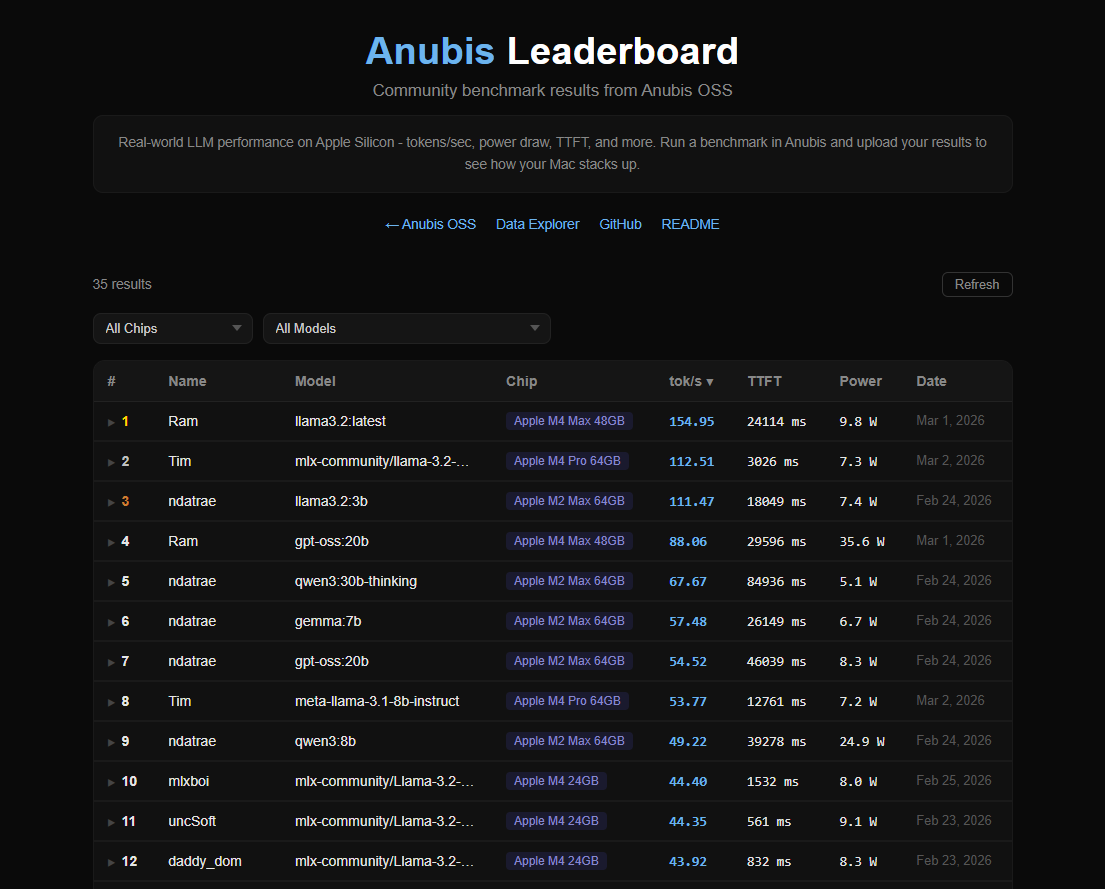Expand rank 4 gpt-oss:20b row arrow
The width and height of the screenshot is (1105, 889).
(112, 542)
